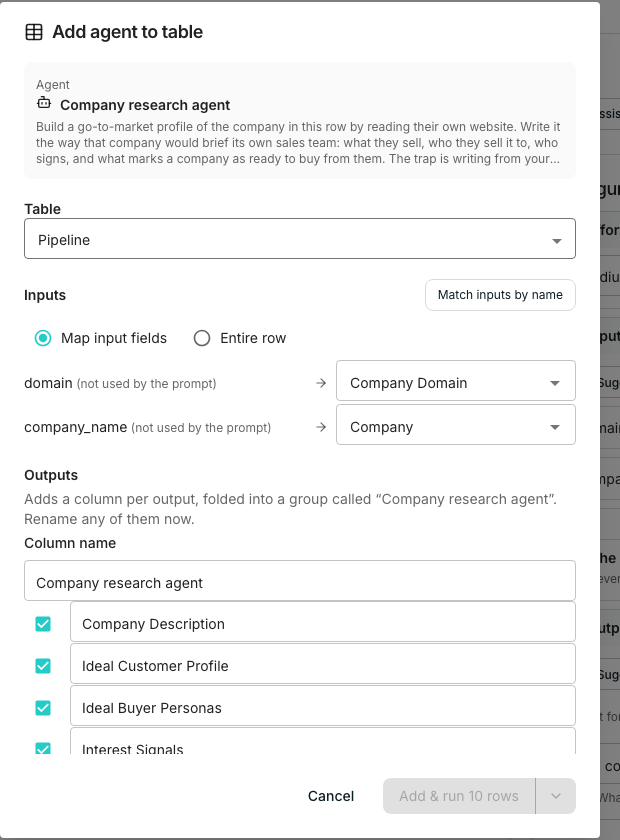This screenshot has height=840, width=620.
Task: Click the table grid icon beside the dialog title
Action: (34, 32)
